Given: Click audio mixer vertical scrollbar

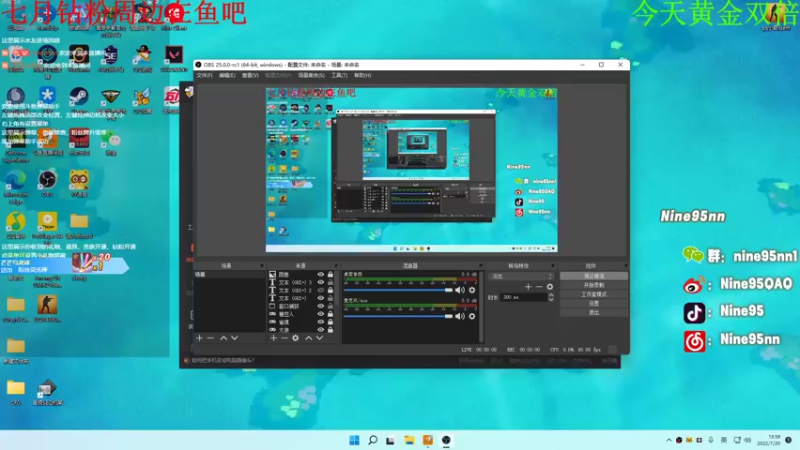Looking at the screenshot, I should point(481,306).
